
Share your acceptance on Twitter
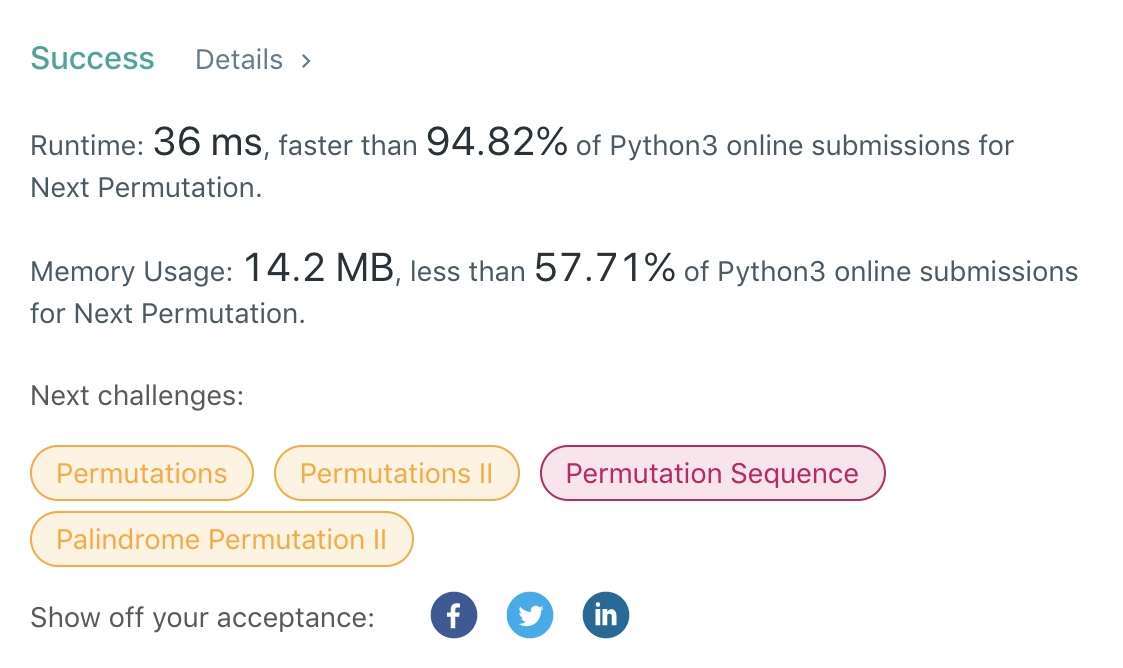530,615
